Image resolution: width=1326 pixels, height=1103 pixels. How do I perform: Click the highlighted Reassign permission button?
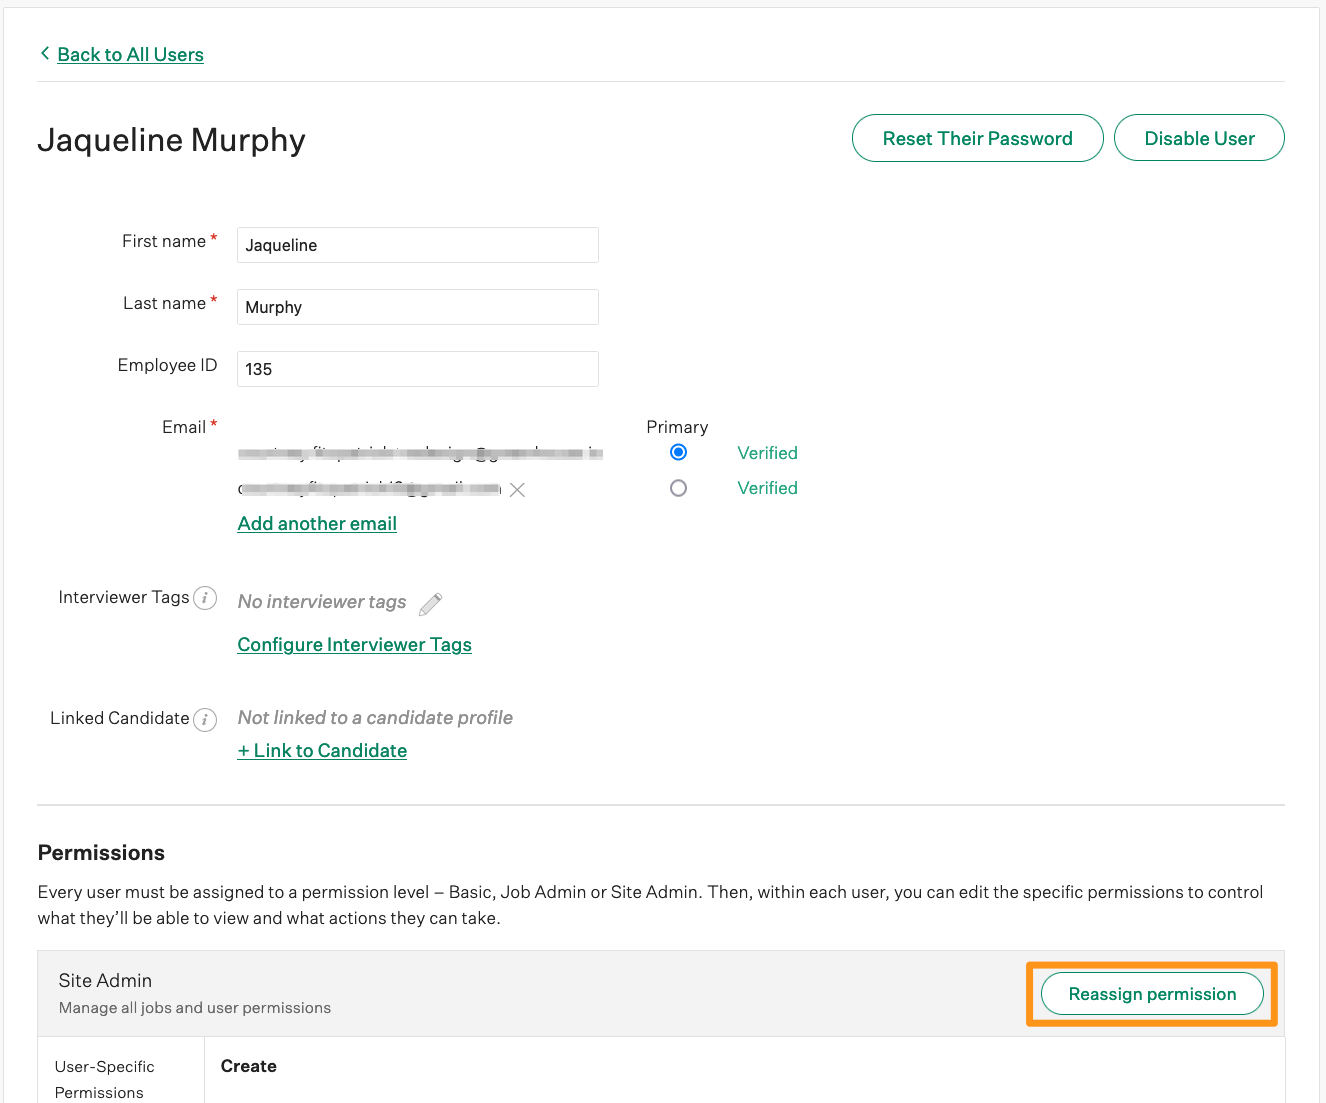click(1151, 994)
